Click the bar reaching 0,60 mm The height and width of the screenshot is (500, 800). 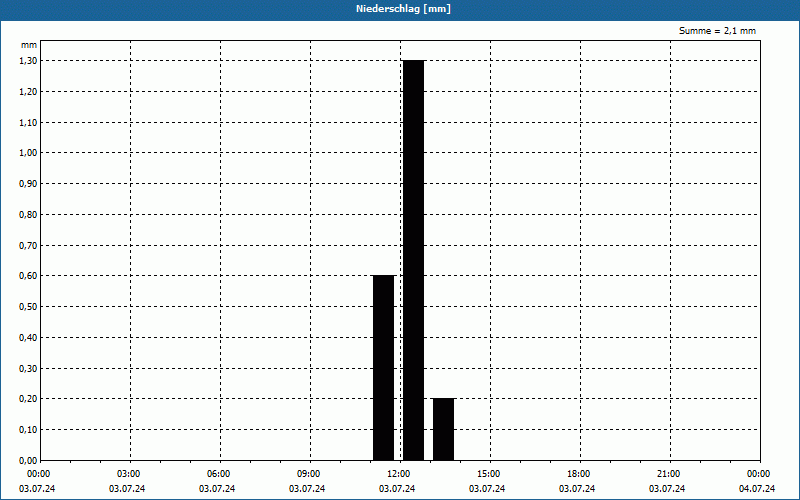click(x=384, y=368)
